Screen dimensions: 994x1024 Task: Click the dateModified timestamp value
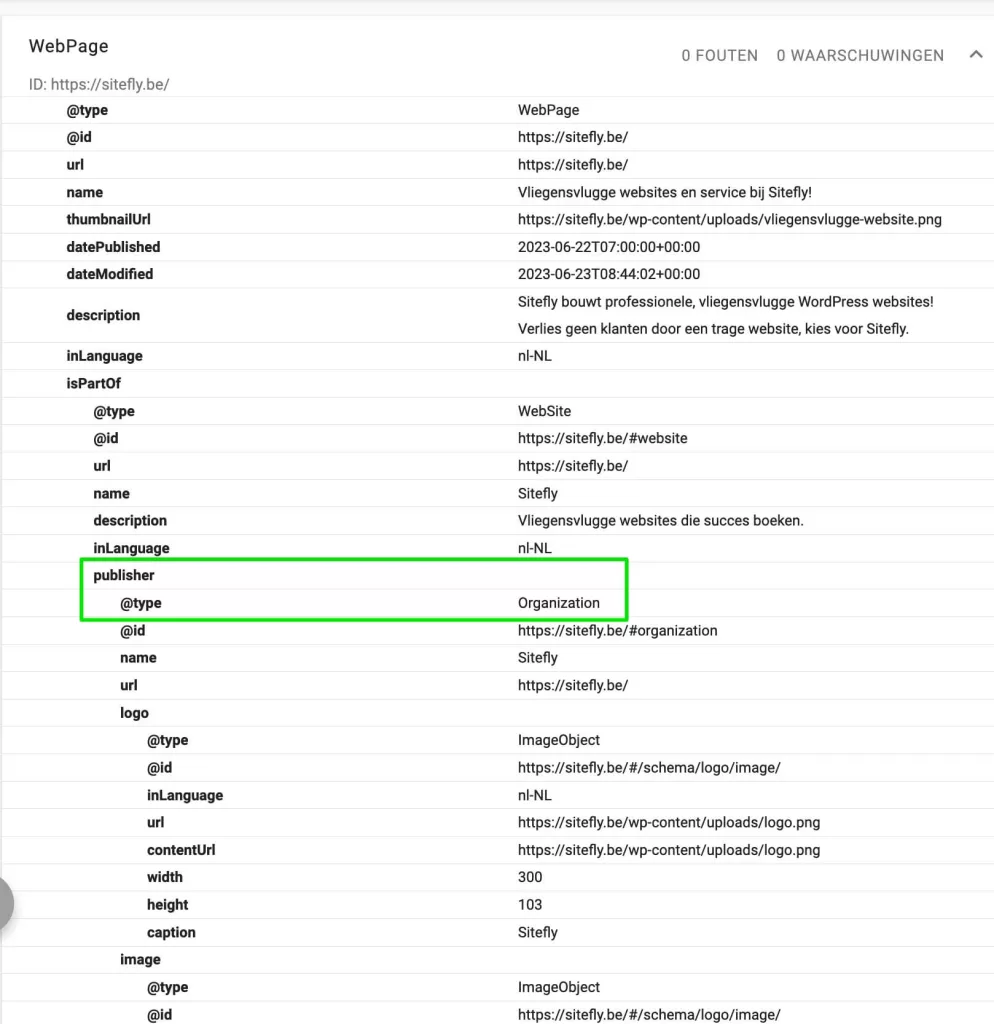point(608,274)
